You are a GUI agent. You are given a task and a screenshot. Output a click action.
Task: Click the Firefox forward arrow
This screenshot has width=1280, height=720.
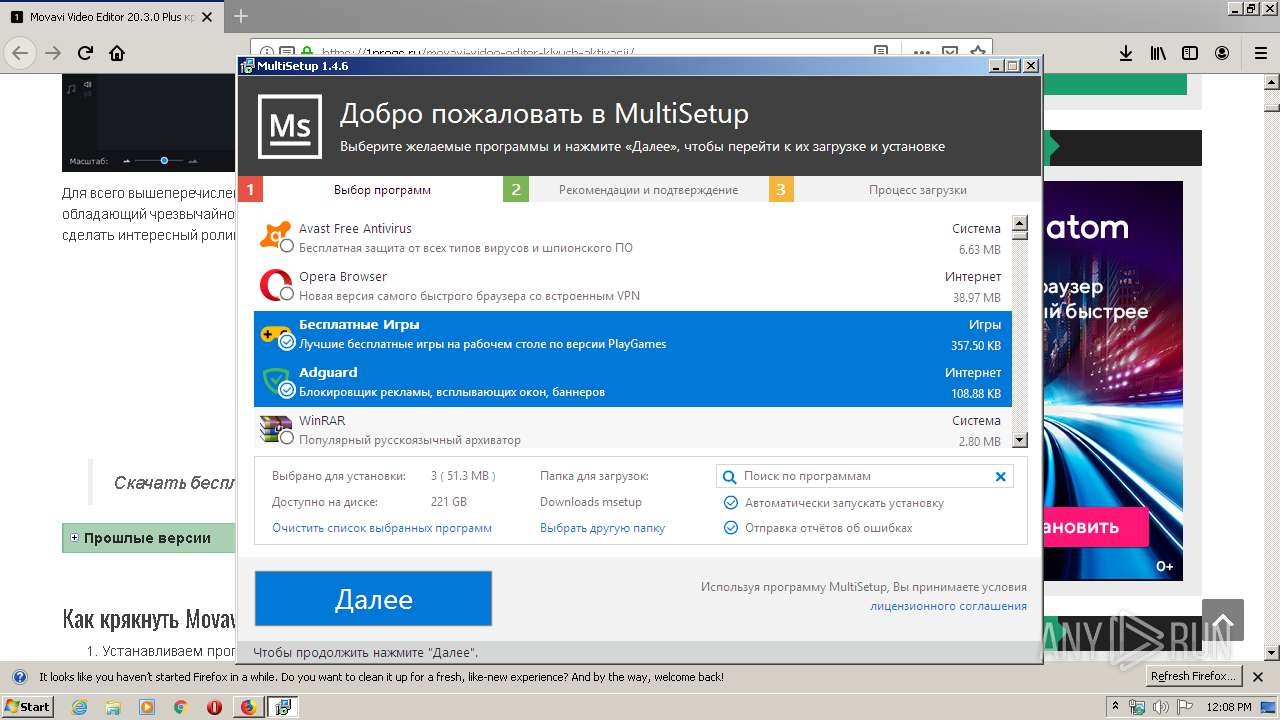point(53,53)
